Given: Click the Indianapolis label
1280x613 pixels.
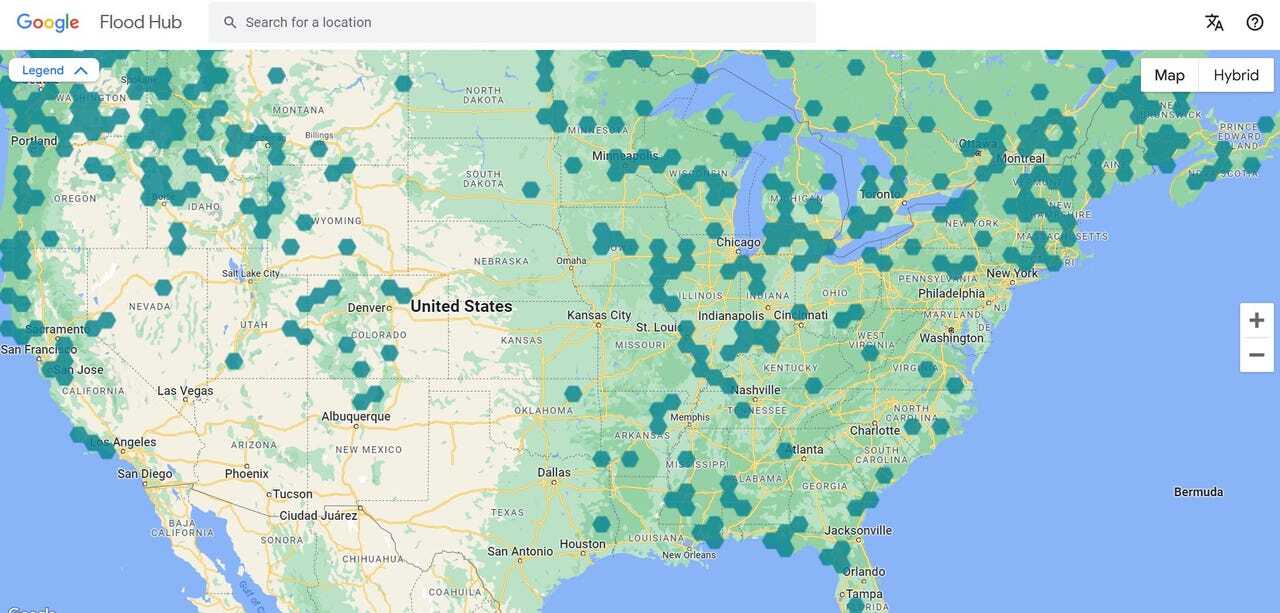Looking at the screenshot, I should coord(731,316).
